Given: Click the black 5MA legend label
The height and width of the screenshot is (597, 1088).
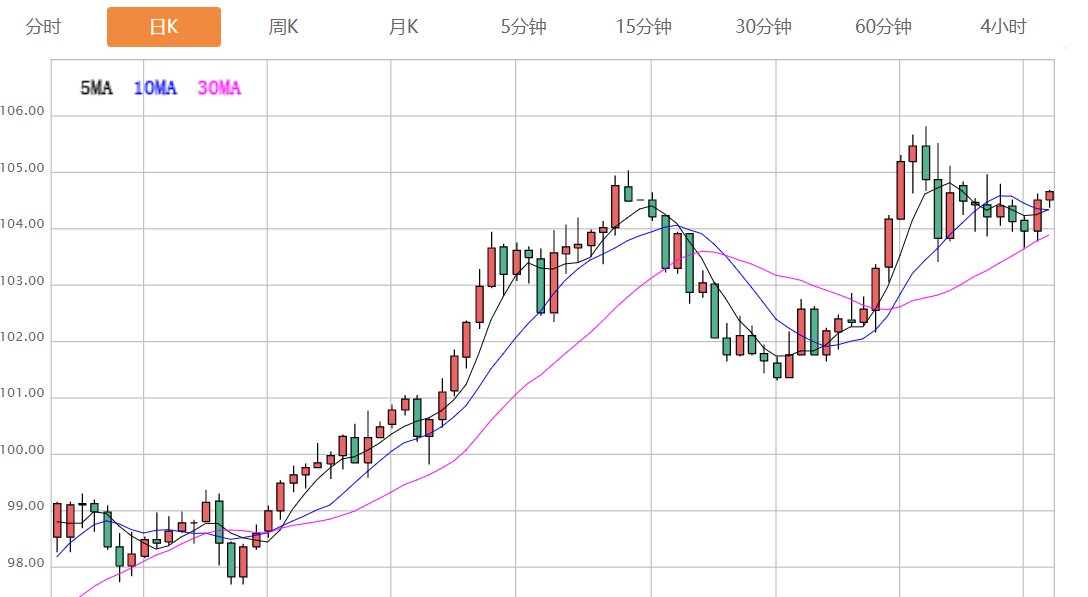Looking at the screenshot, I should [96, 88].
